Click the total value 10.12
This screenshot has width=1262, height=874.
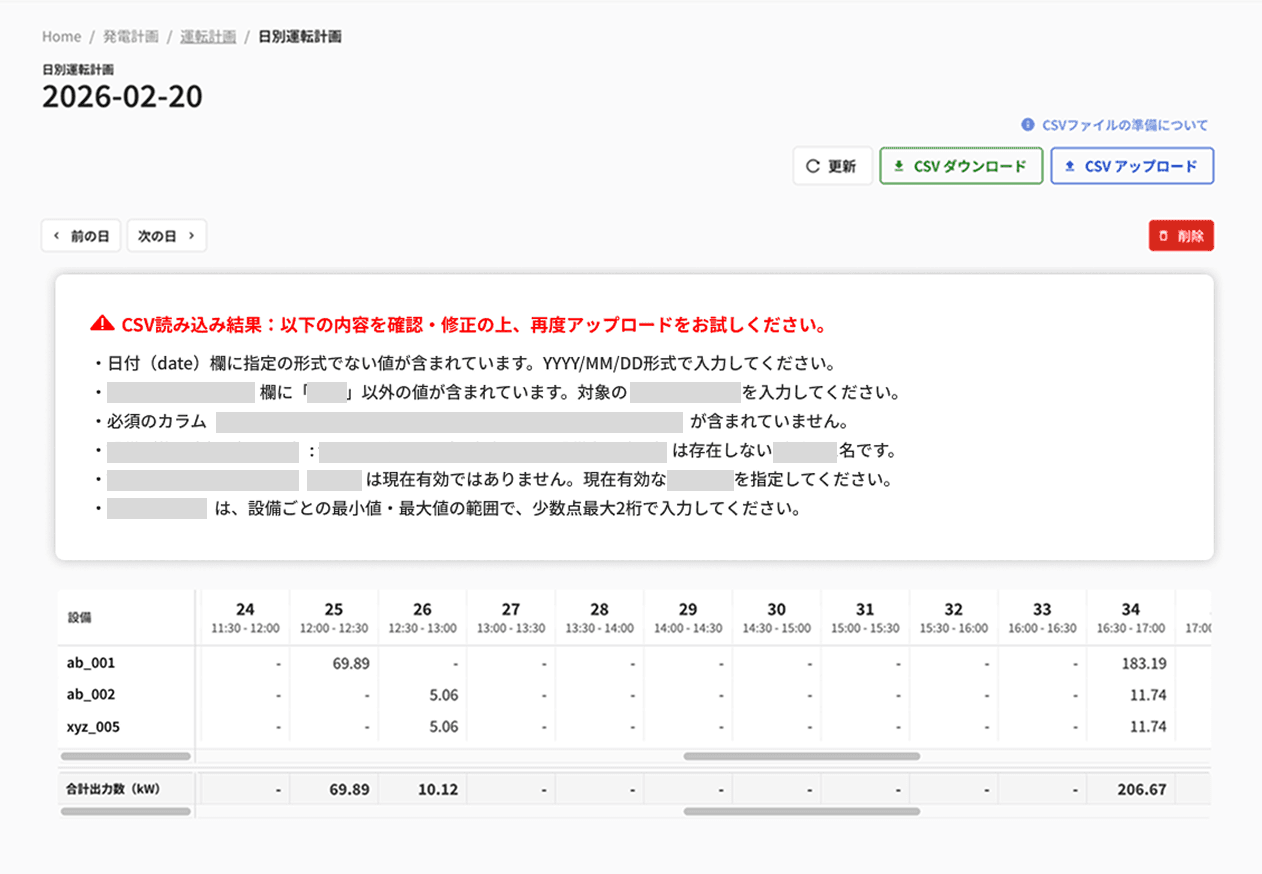click(x=438, y=789)
